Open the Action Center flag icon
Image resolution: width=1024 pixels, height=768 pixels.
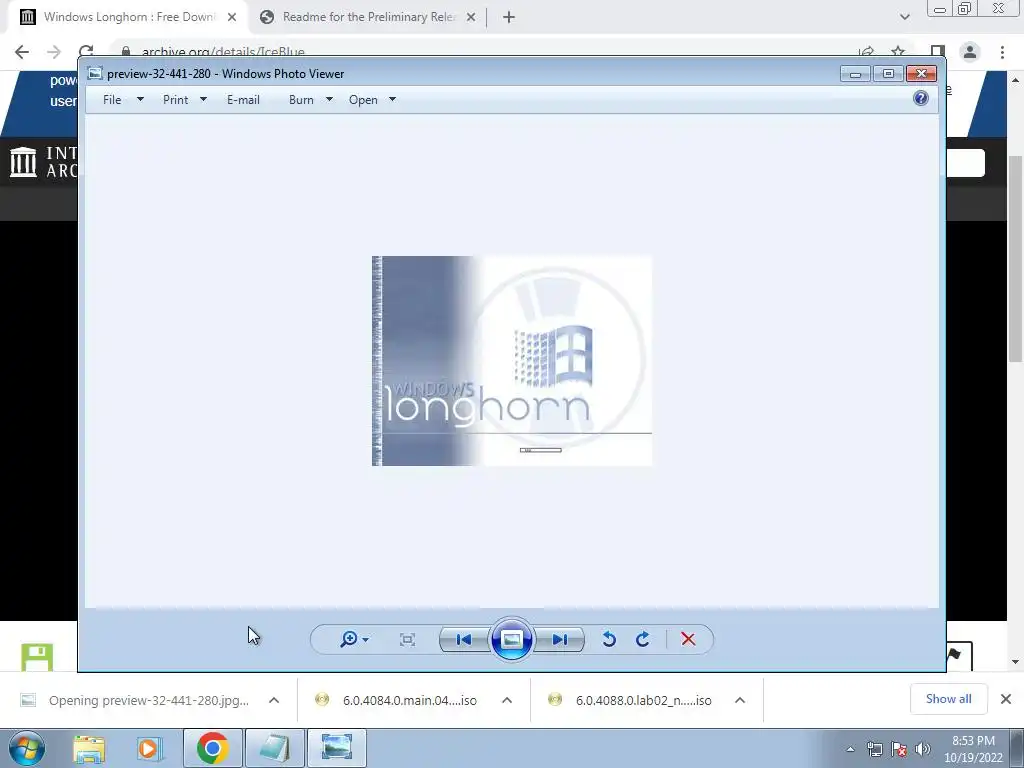tap(899, 749)
